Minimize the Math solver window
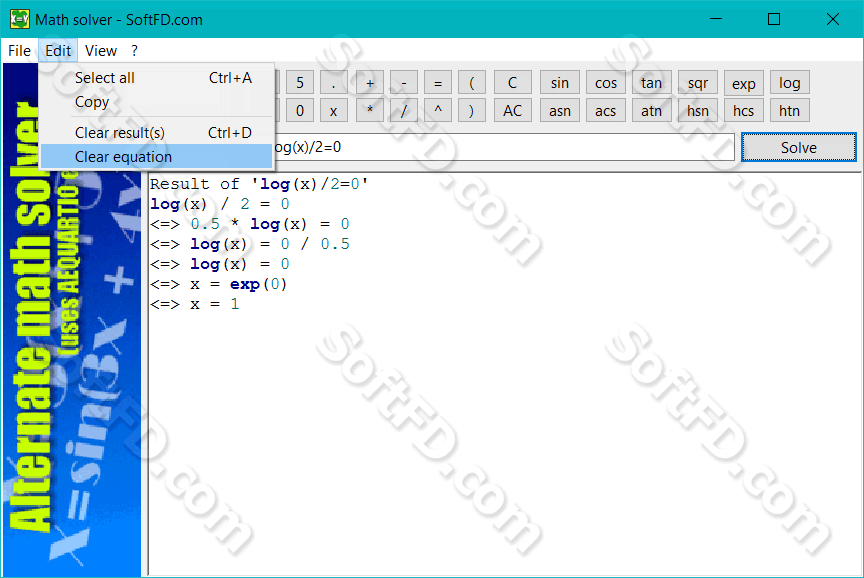Screen dimensions: 864x578 (716, 19)
